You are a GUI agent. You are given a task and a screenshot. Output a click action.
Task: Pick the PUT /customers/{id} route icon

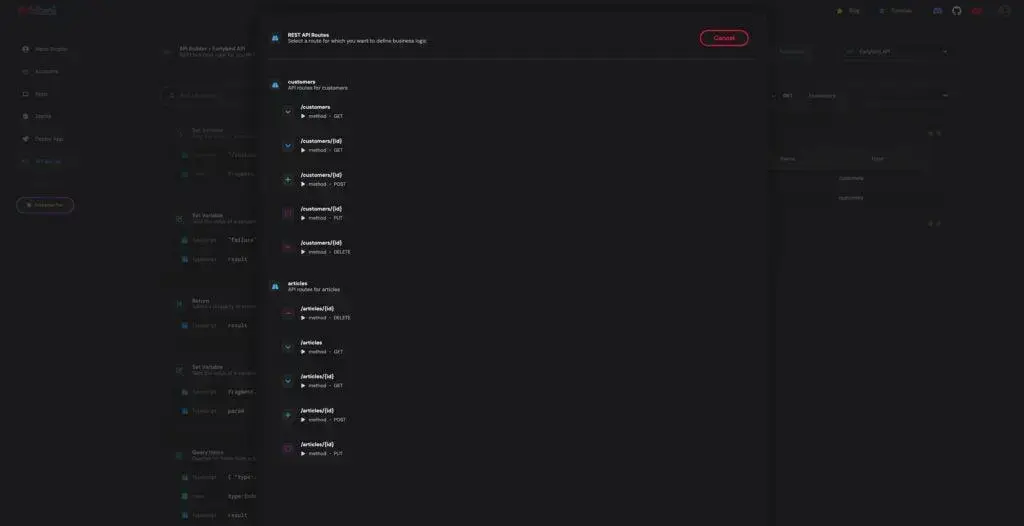287,214
